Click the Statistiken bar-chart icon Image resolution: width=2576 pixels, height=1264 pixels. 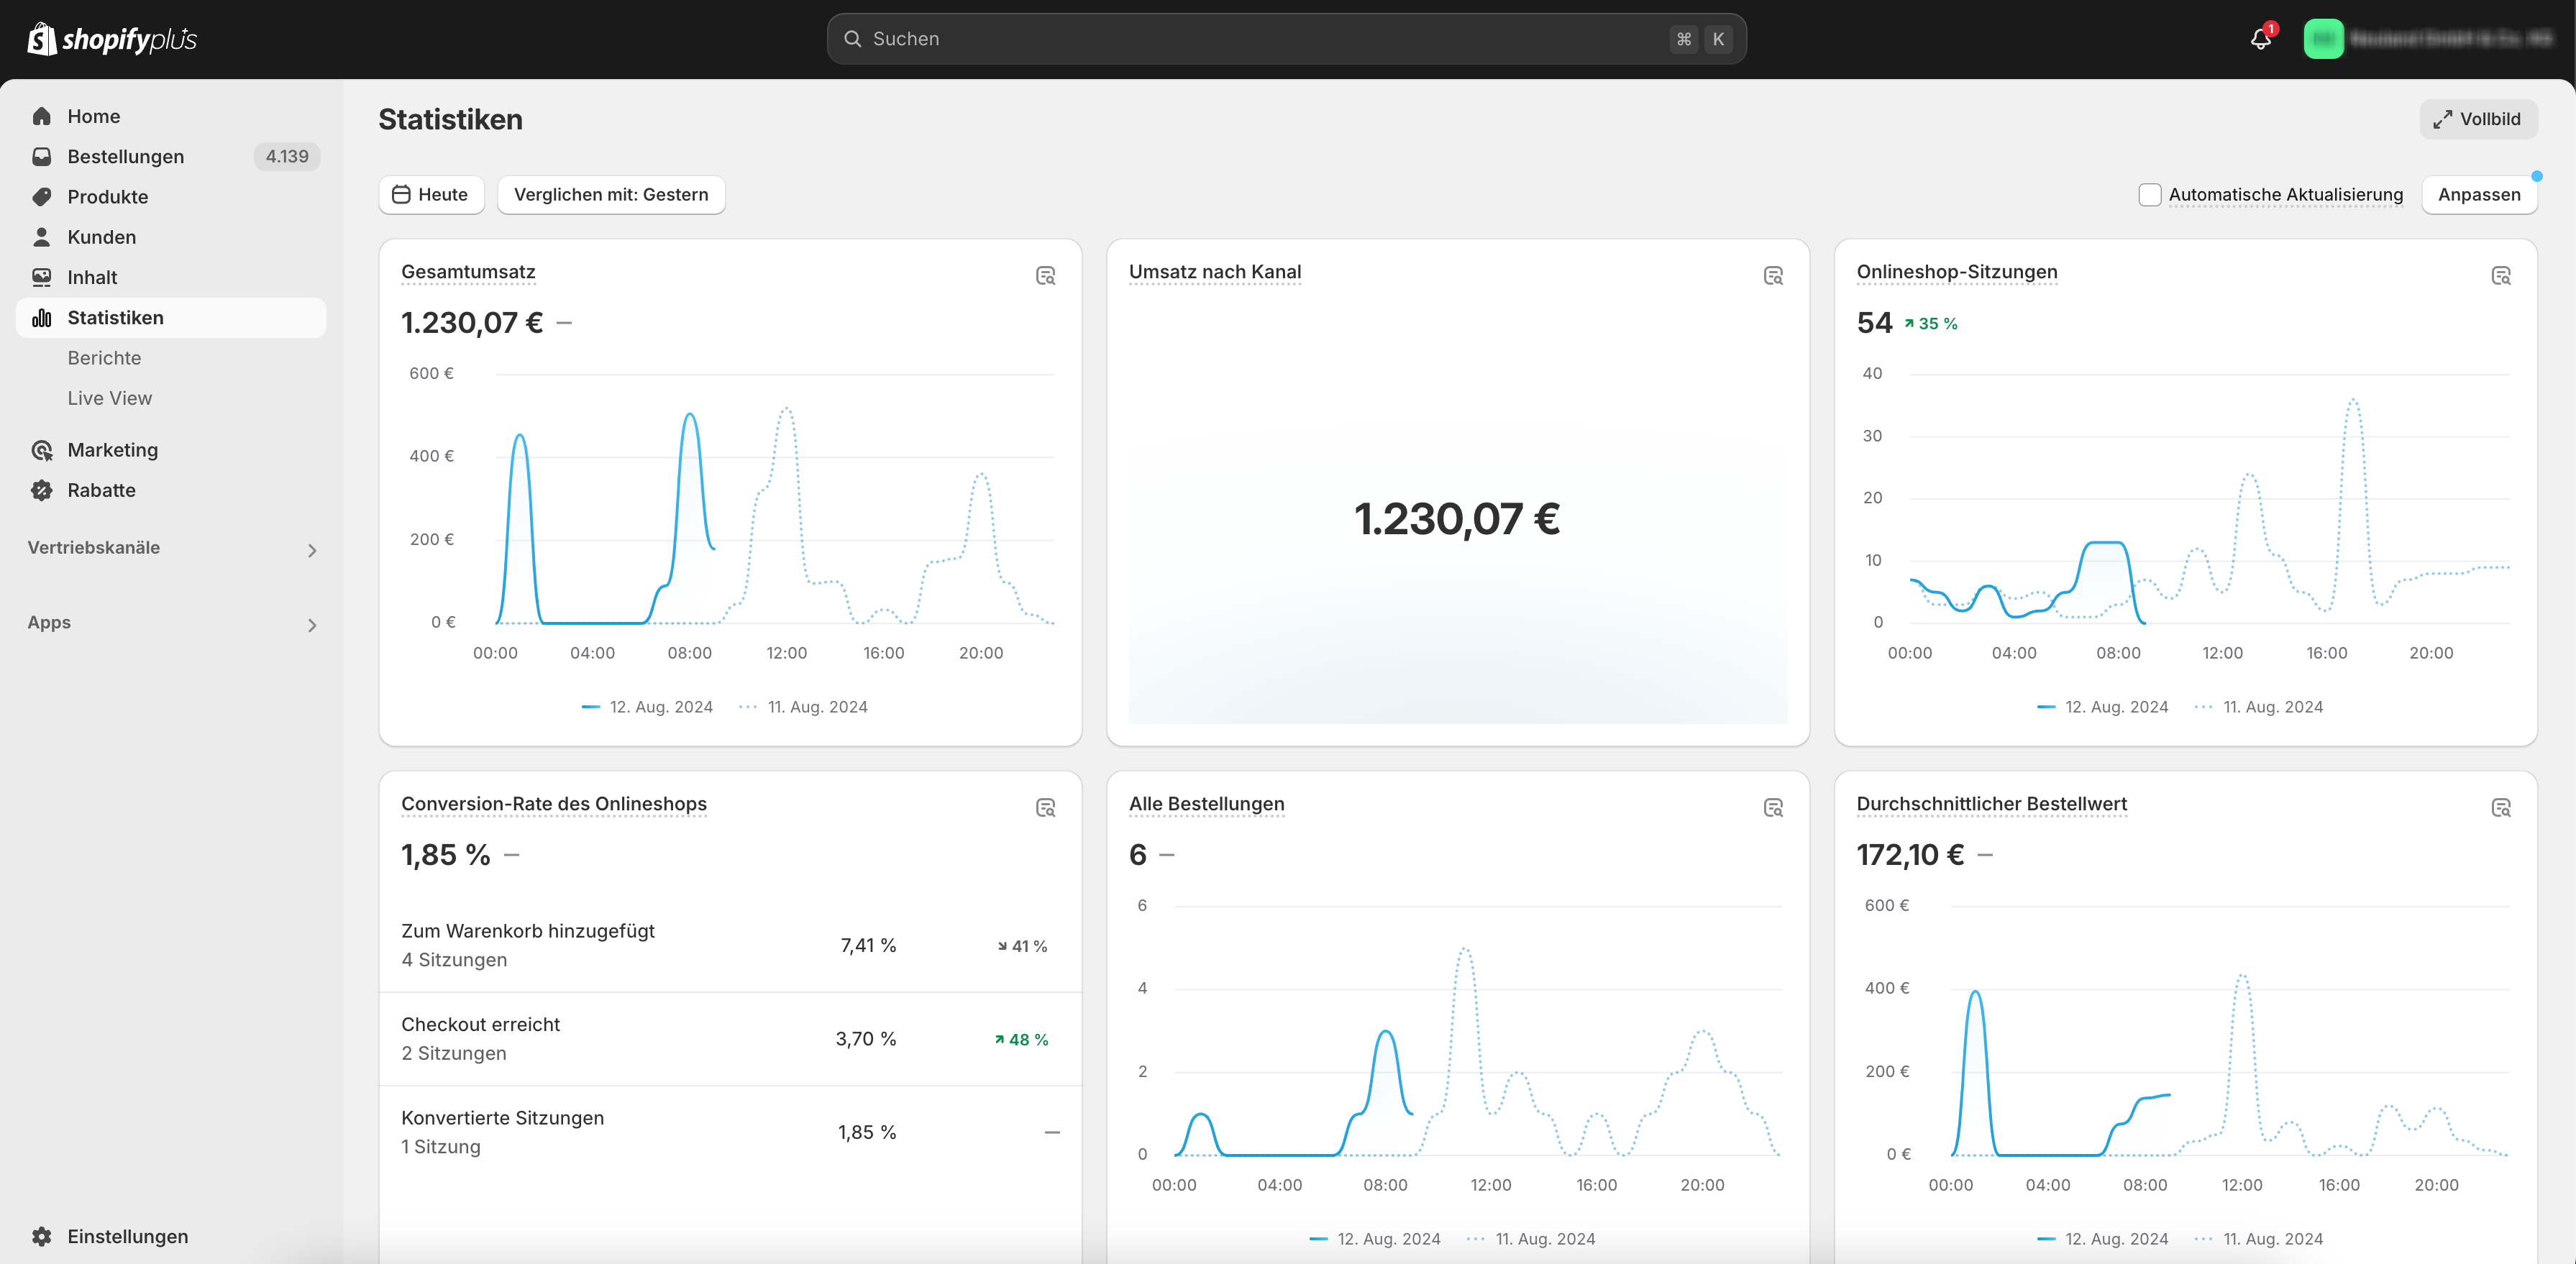pos(42,318)
